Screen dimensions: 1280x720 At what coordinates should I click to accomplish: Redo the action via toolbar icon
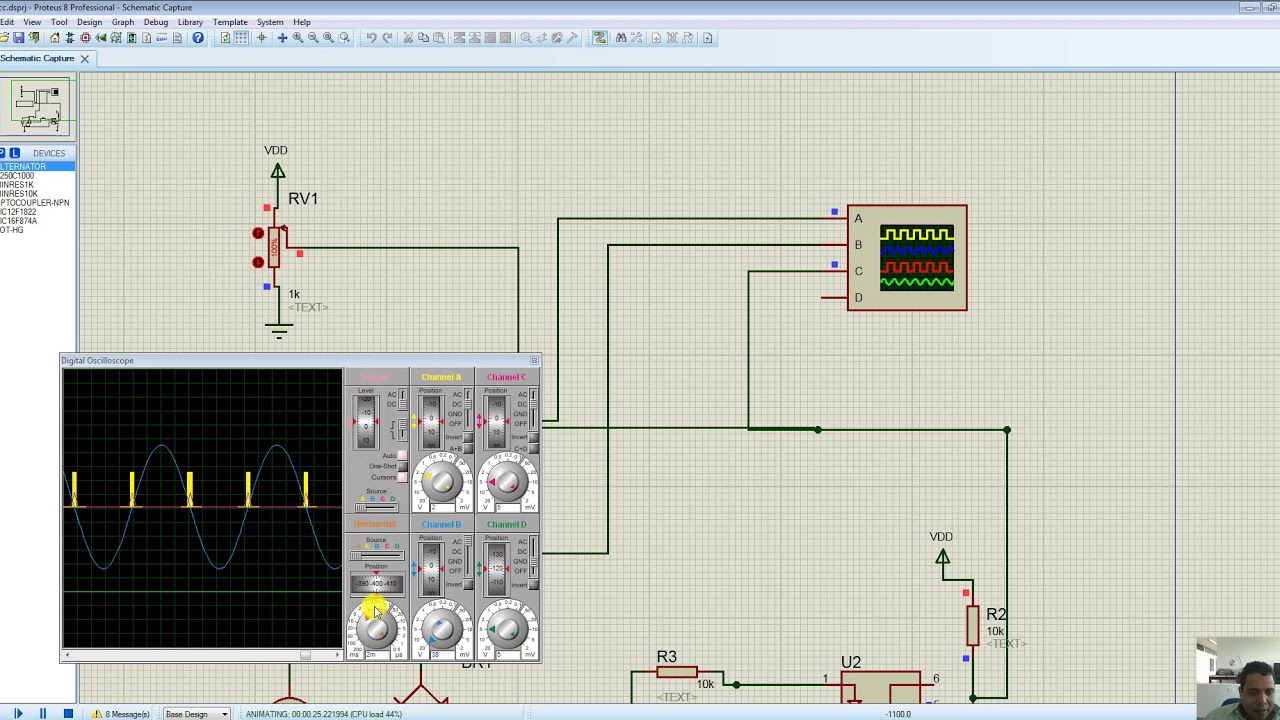[x=387, y=38]
